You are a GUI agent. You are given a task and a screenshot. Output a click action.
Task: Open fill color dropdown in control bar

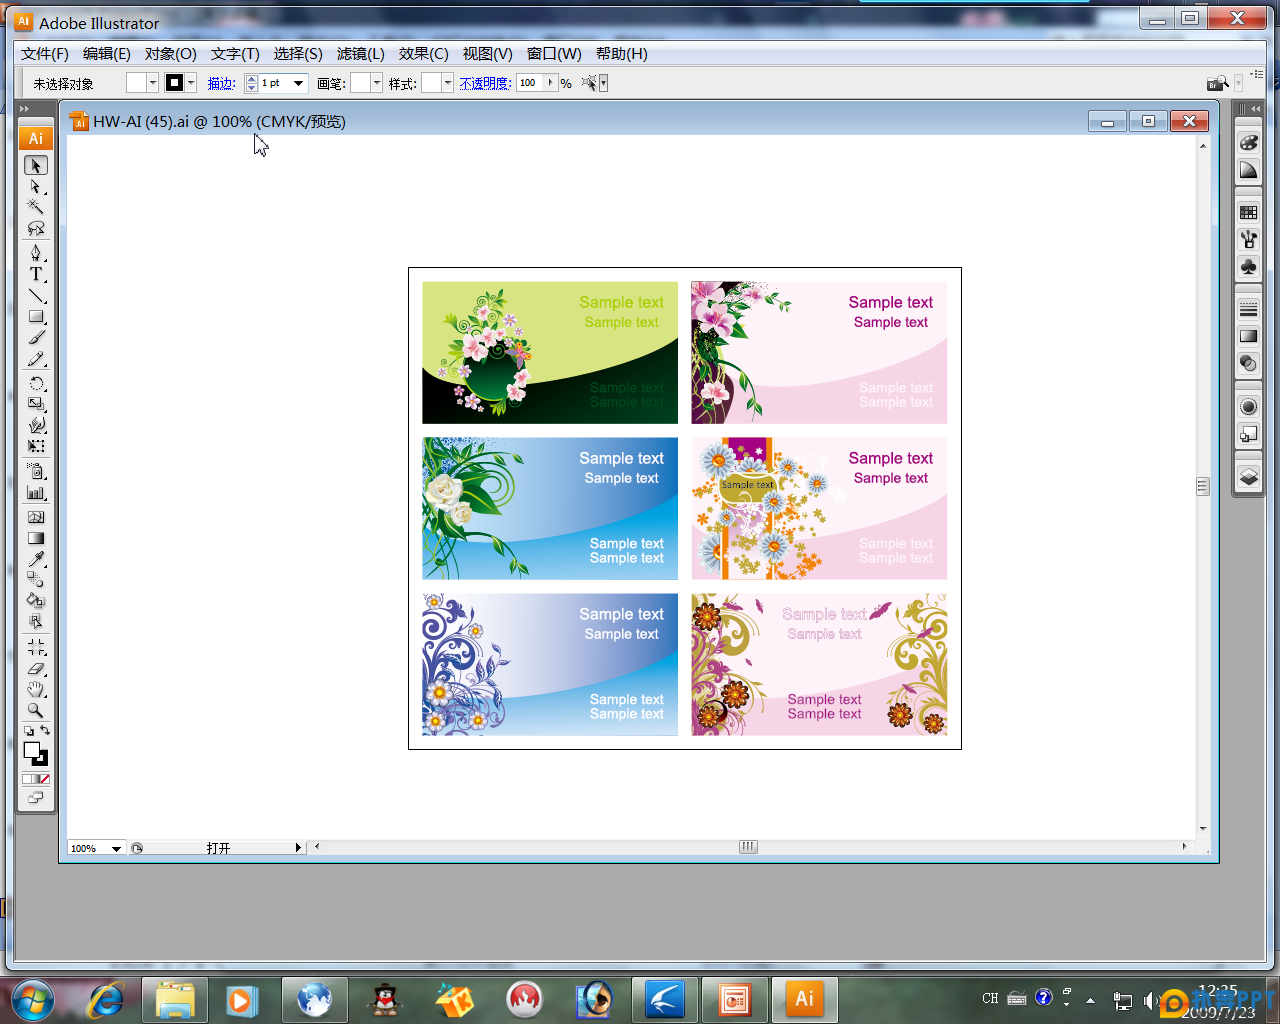point(153,83)
